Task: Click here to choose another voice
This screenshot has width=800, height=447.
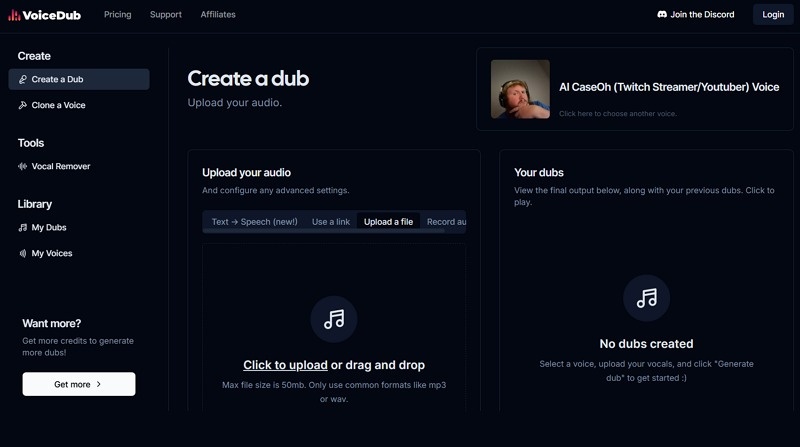Action: (x=618, y=114)
